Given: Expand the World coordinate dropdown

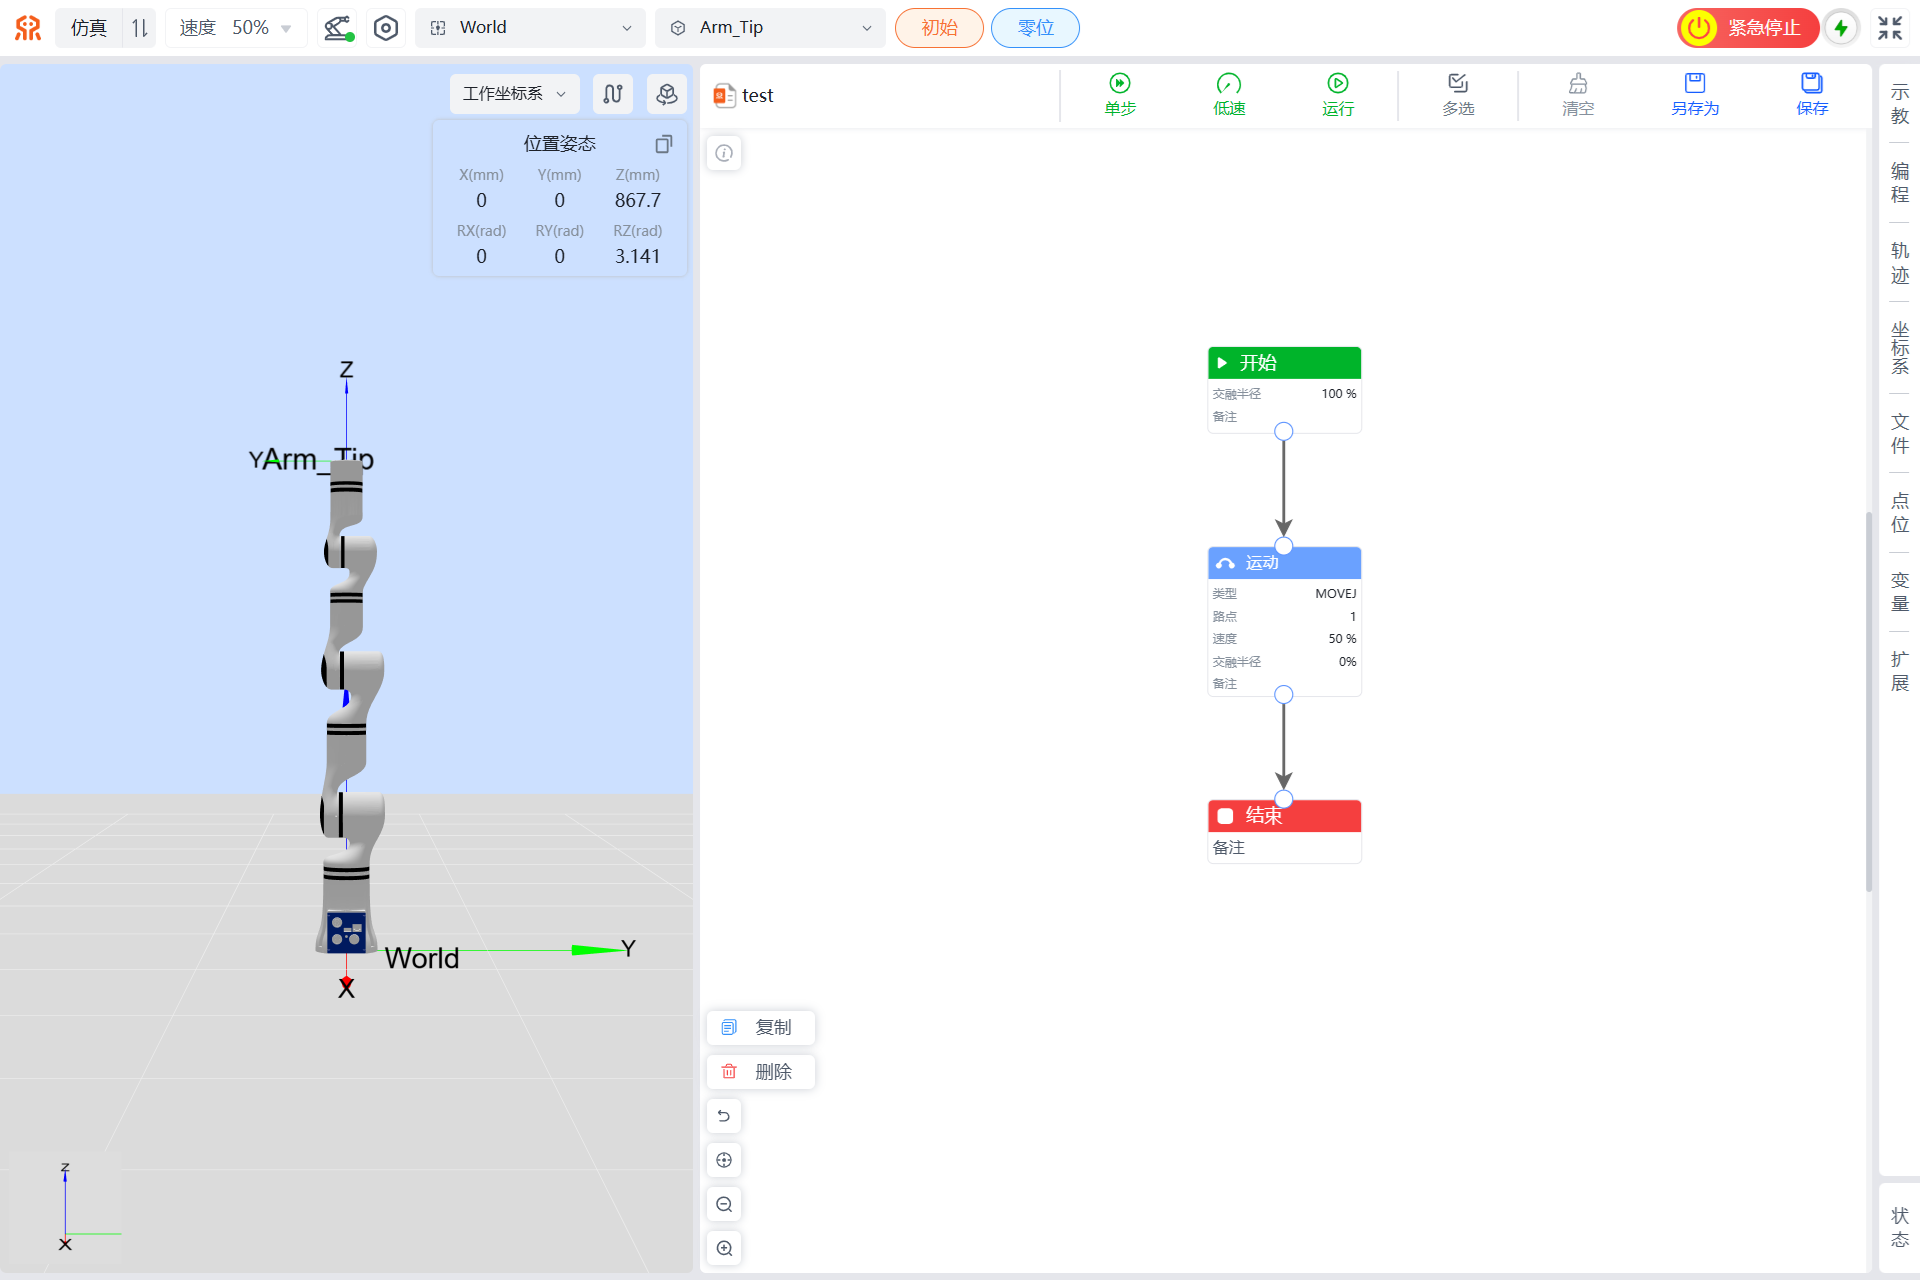Looking at the screenshot, I should pos(530,28).
